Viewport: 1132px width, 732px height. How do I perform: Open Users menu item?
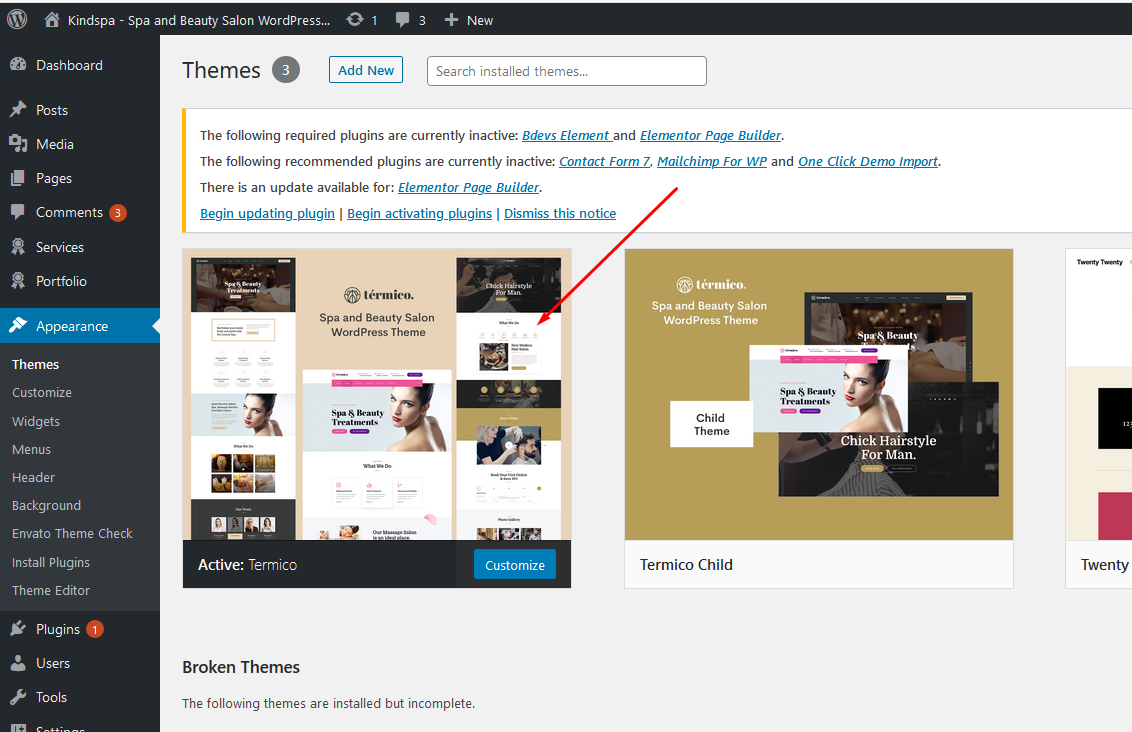53,663
